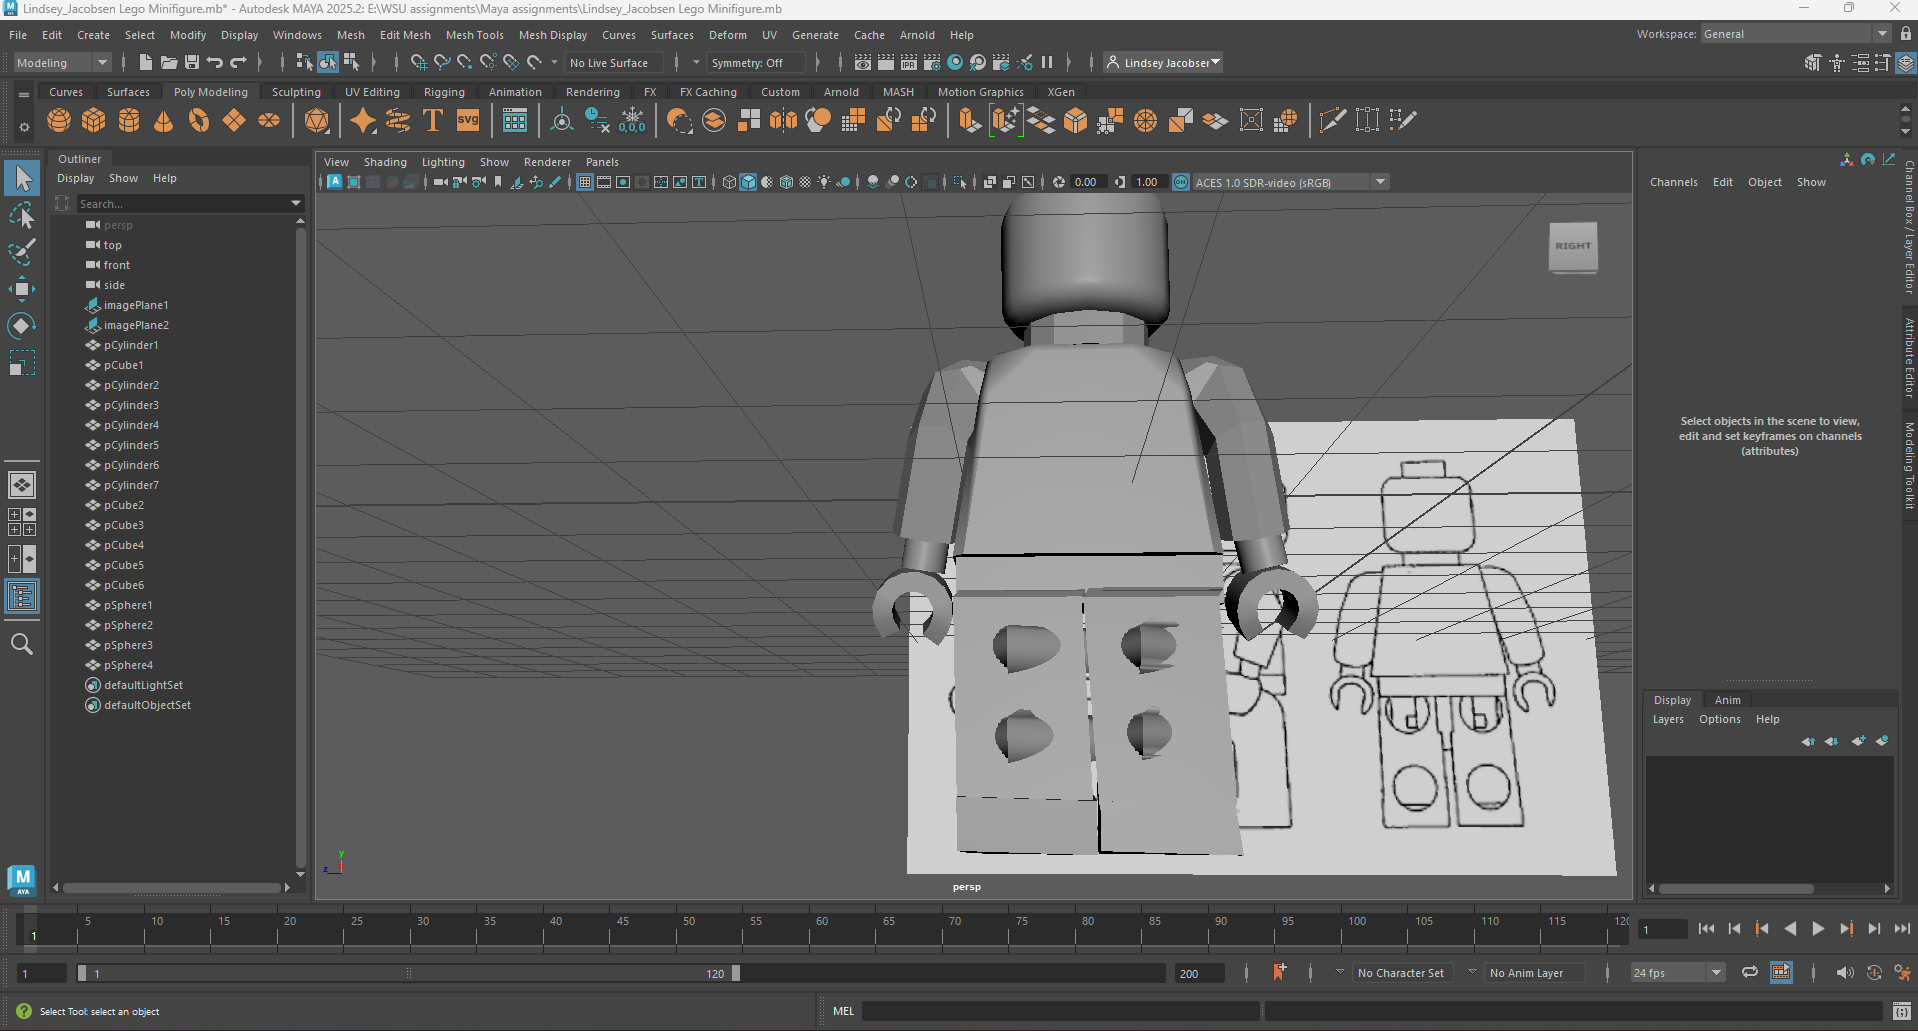This screenshot has width=1918, height=1031.
Task: Select the Rotate tool in the toolbox
Action: (21, 326)
